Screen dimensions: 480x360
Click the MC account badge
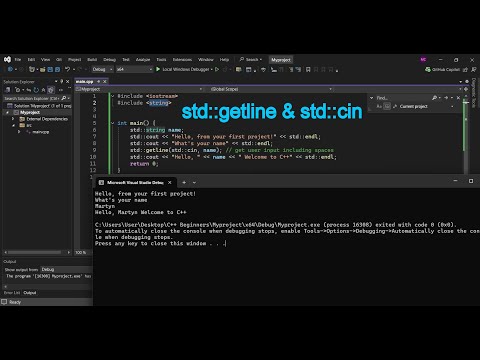click(423, 59)
